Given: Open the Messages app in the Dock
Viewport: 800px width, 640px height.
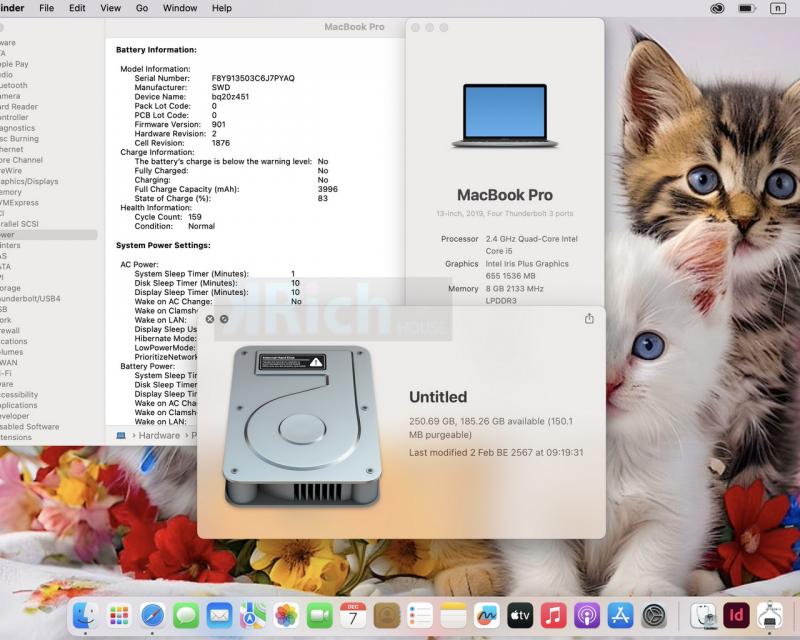Looking at the screenshot, I should [x=186, y=615].
